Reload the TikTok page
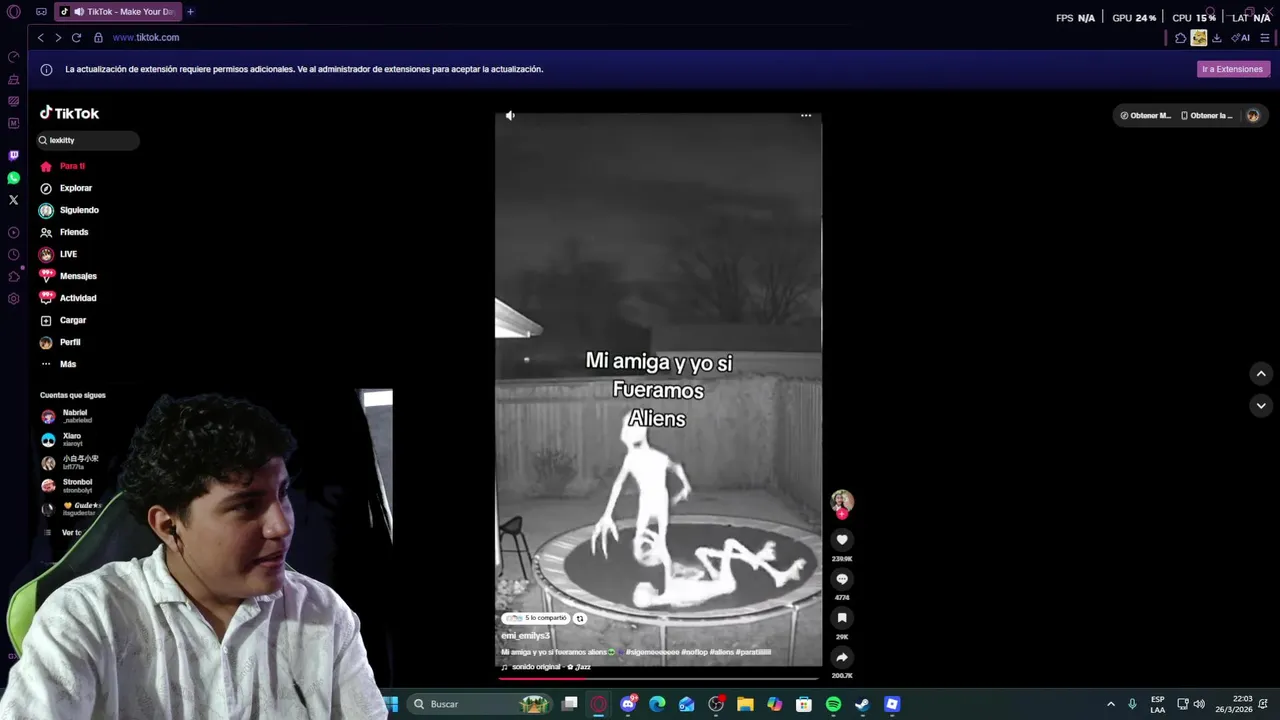 [76, 37]
